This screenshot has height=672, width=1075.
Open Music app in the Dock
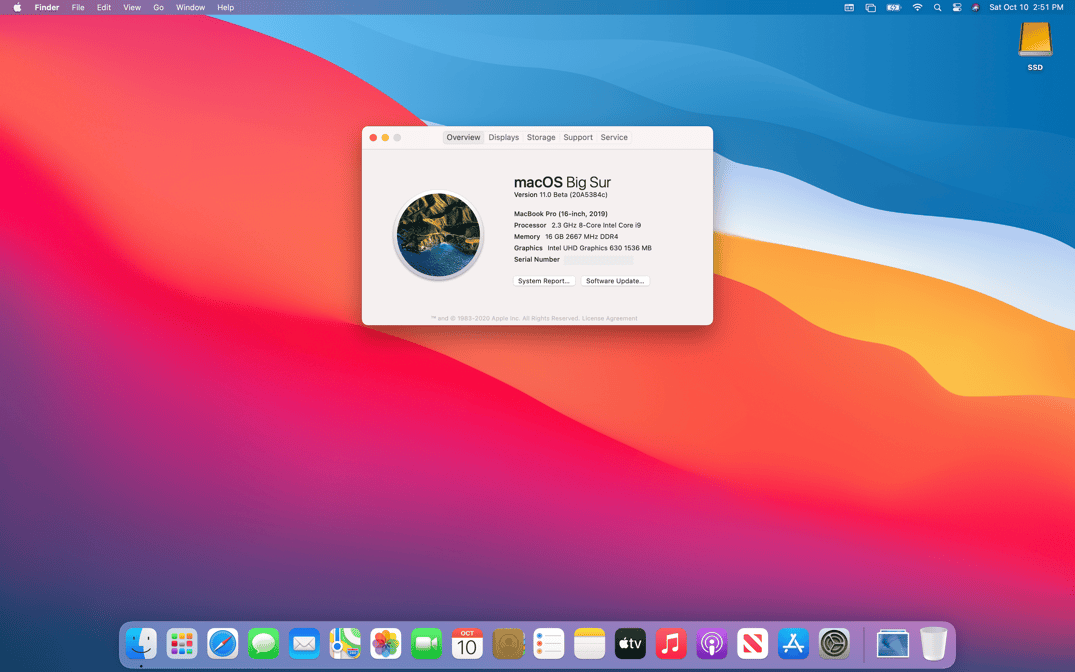click(x=671, y=644)
